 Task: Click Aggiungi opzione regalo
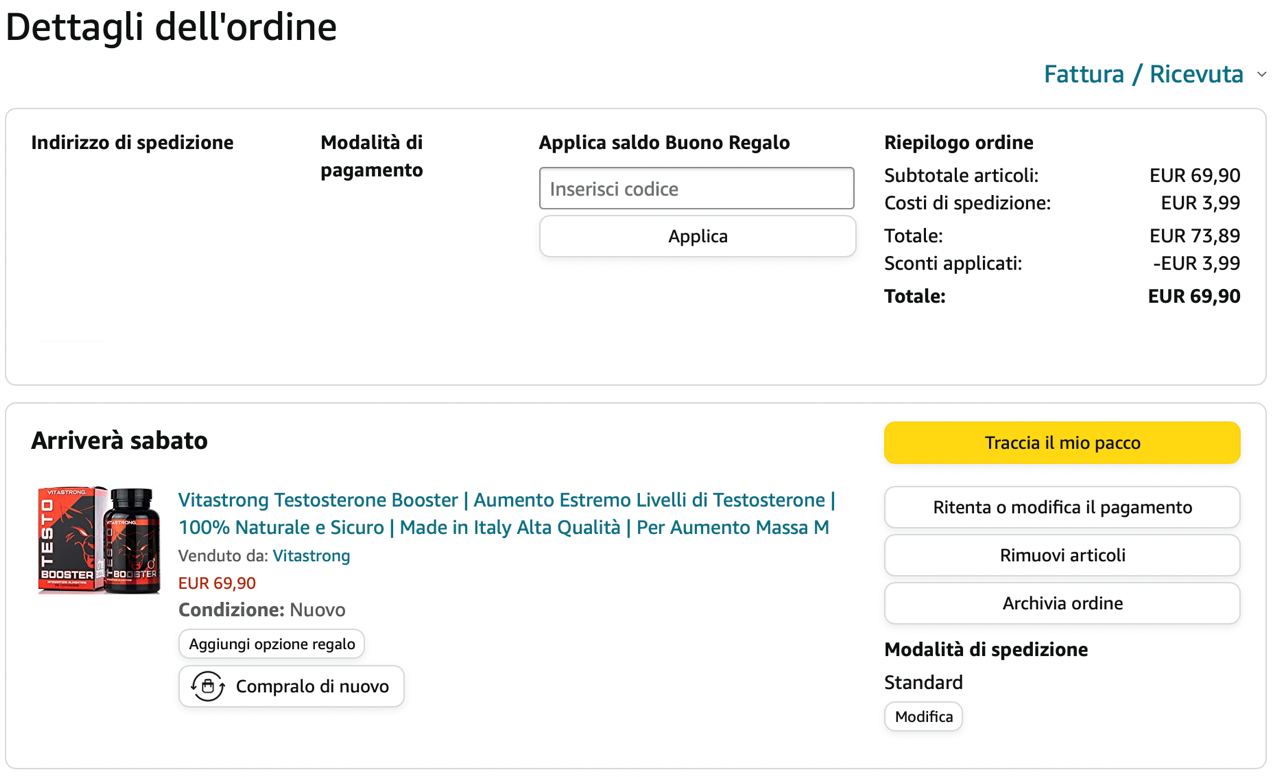[x=272, y=644]
